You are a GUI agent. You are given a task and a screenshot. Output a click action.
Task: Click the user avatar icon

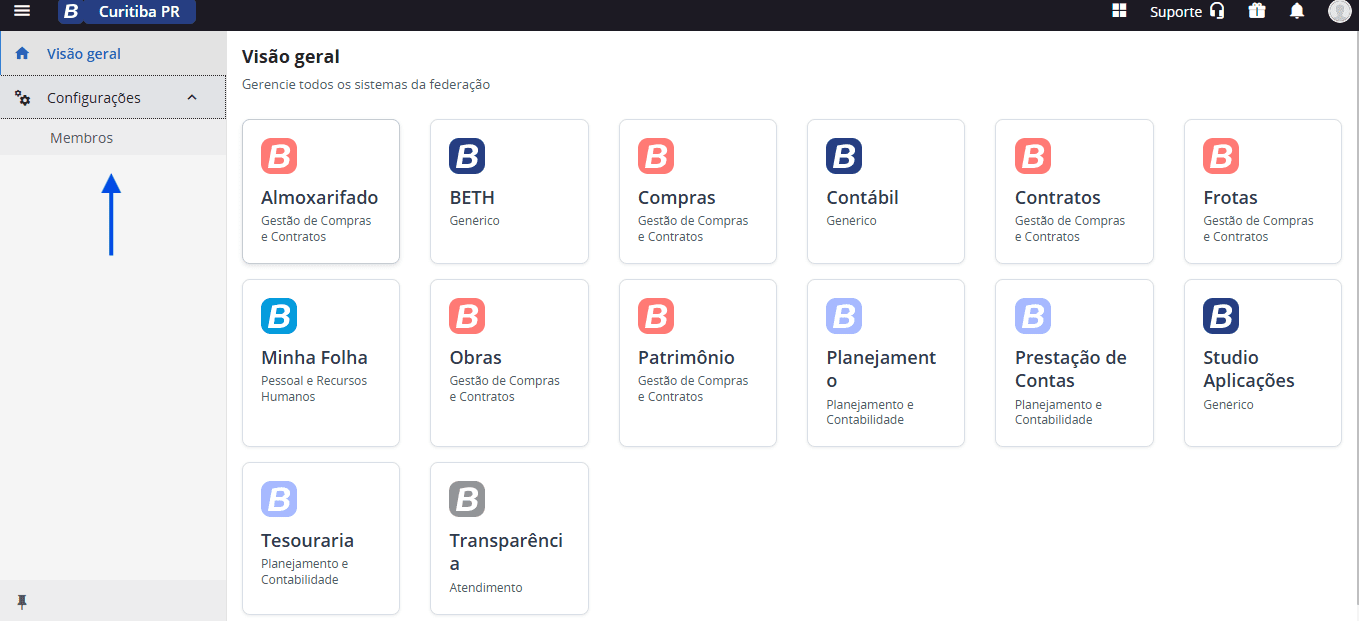click(1339, 11)
